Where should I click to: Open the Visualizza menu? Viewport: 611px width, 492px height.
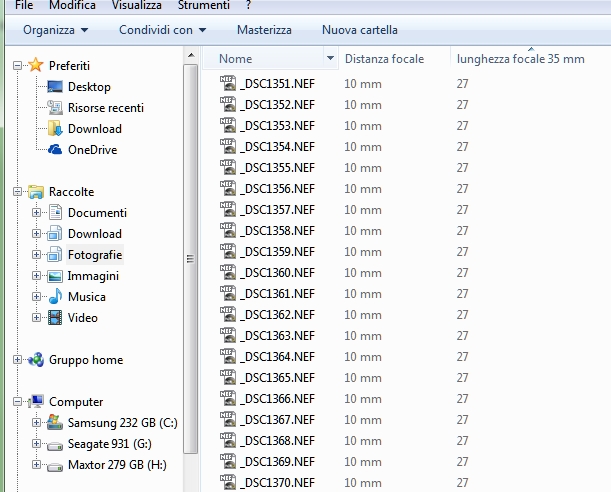pyautogui.click(x=136, y=6)
